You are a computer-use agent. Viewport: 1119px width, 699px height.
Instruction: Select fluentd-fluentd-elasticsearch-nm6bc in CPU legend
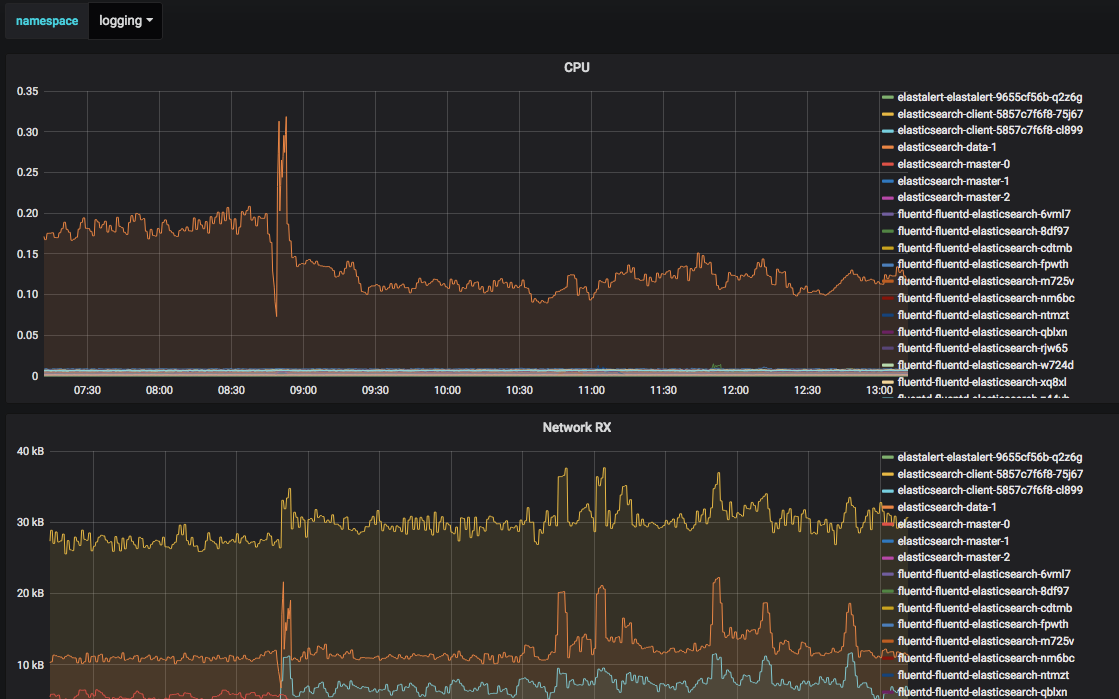pos(986,298)
